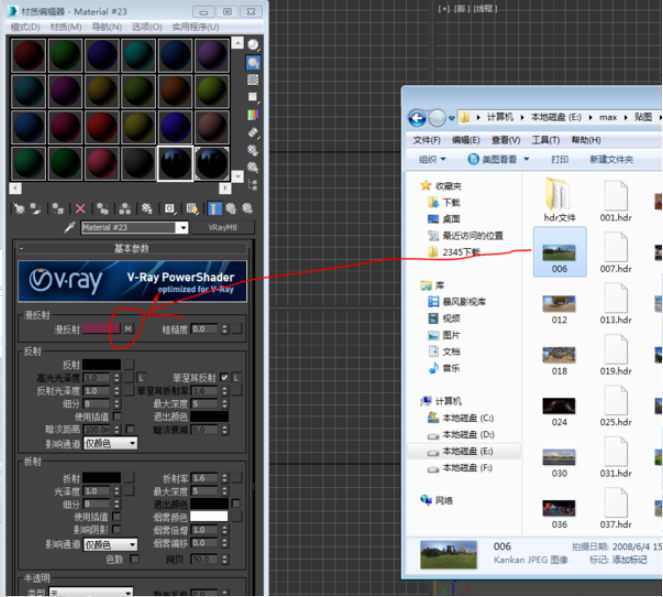The image size is (663, 597).
Task: Toggle the 影响阴影 checkbox
Action: [117, 529]
